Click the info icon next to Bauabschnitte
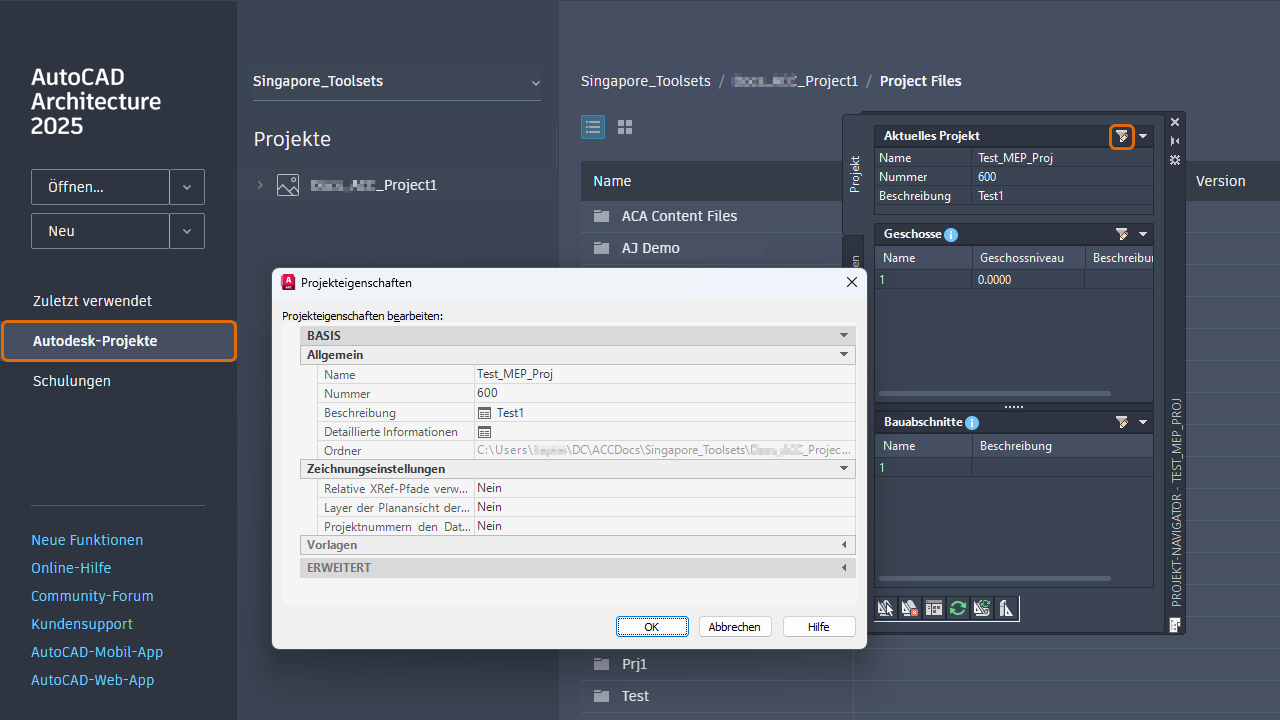The width and height of the screenshot is (1280, 720). coord(972,423)
